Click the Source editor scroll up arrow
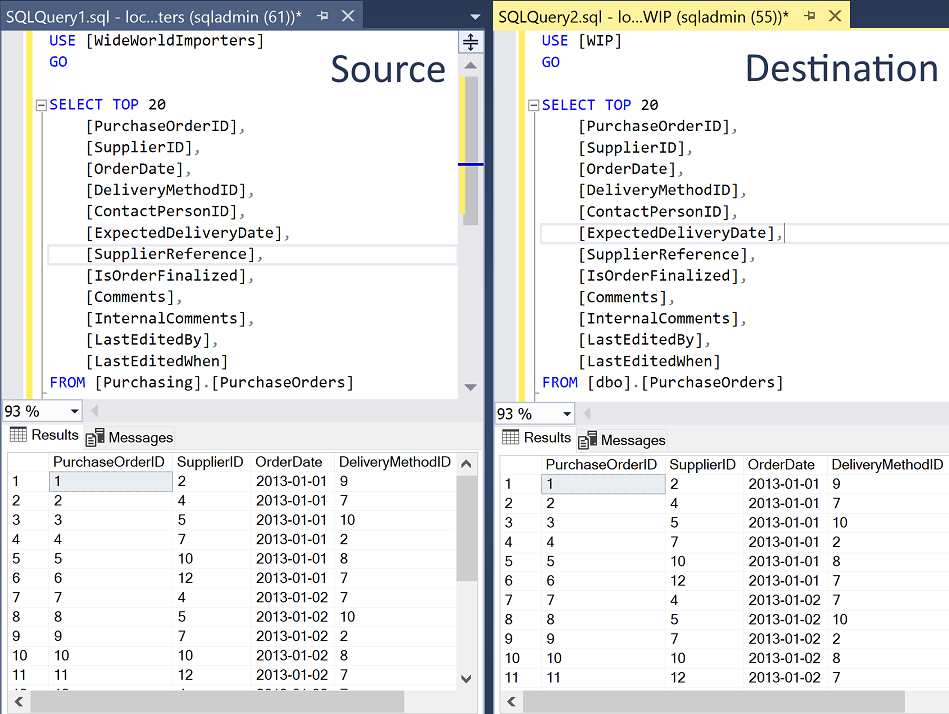 tap(470, 65)
